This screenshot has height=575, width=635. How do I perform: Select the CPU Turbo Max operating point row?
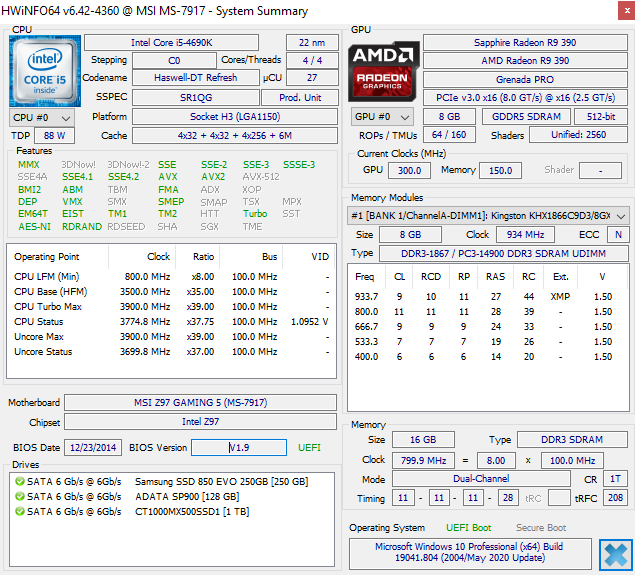pos(171,307)
